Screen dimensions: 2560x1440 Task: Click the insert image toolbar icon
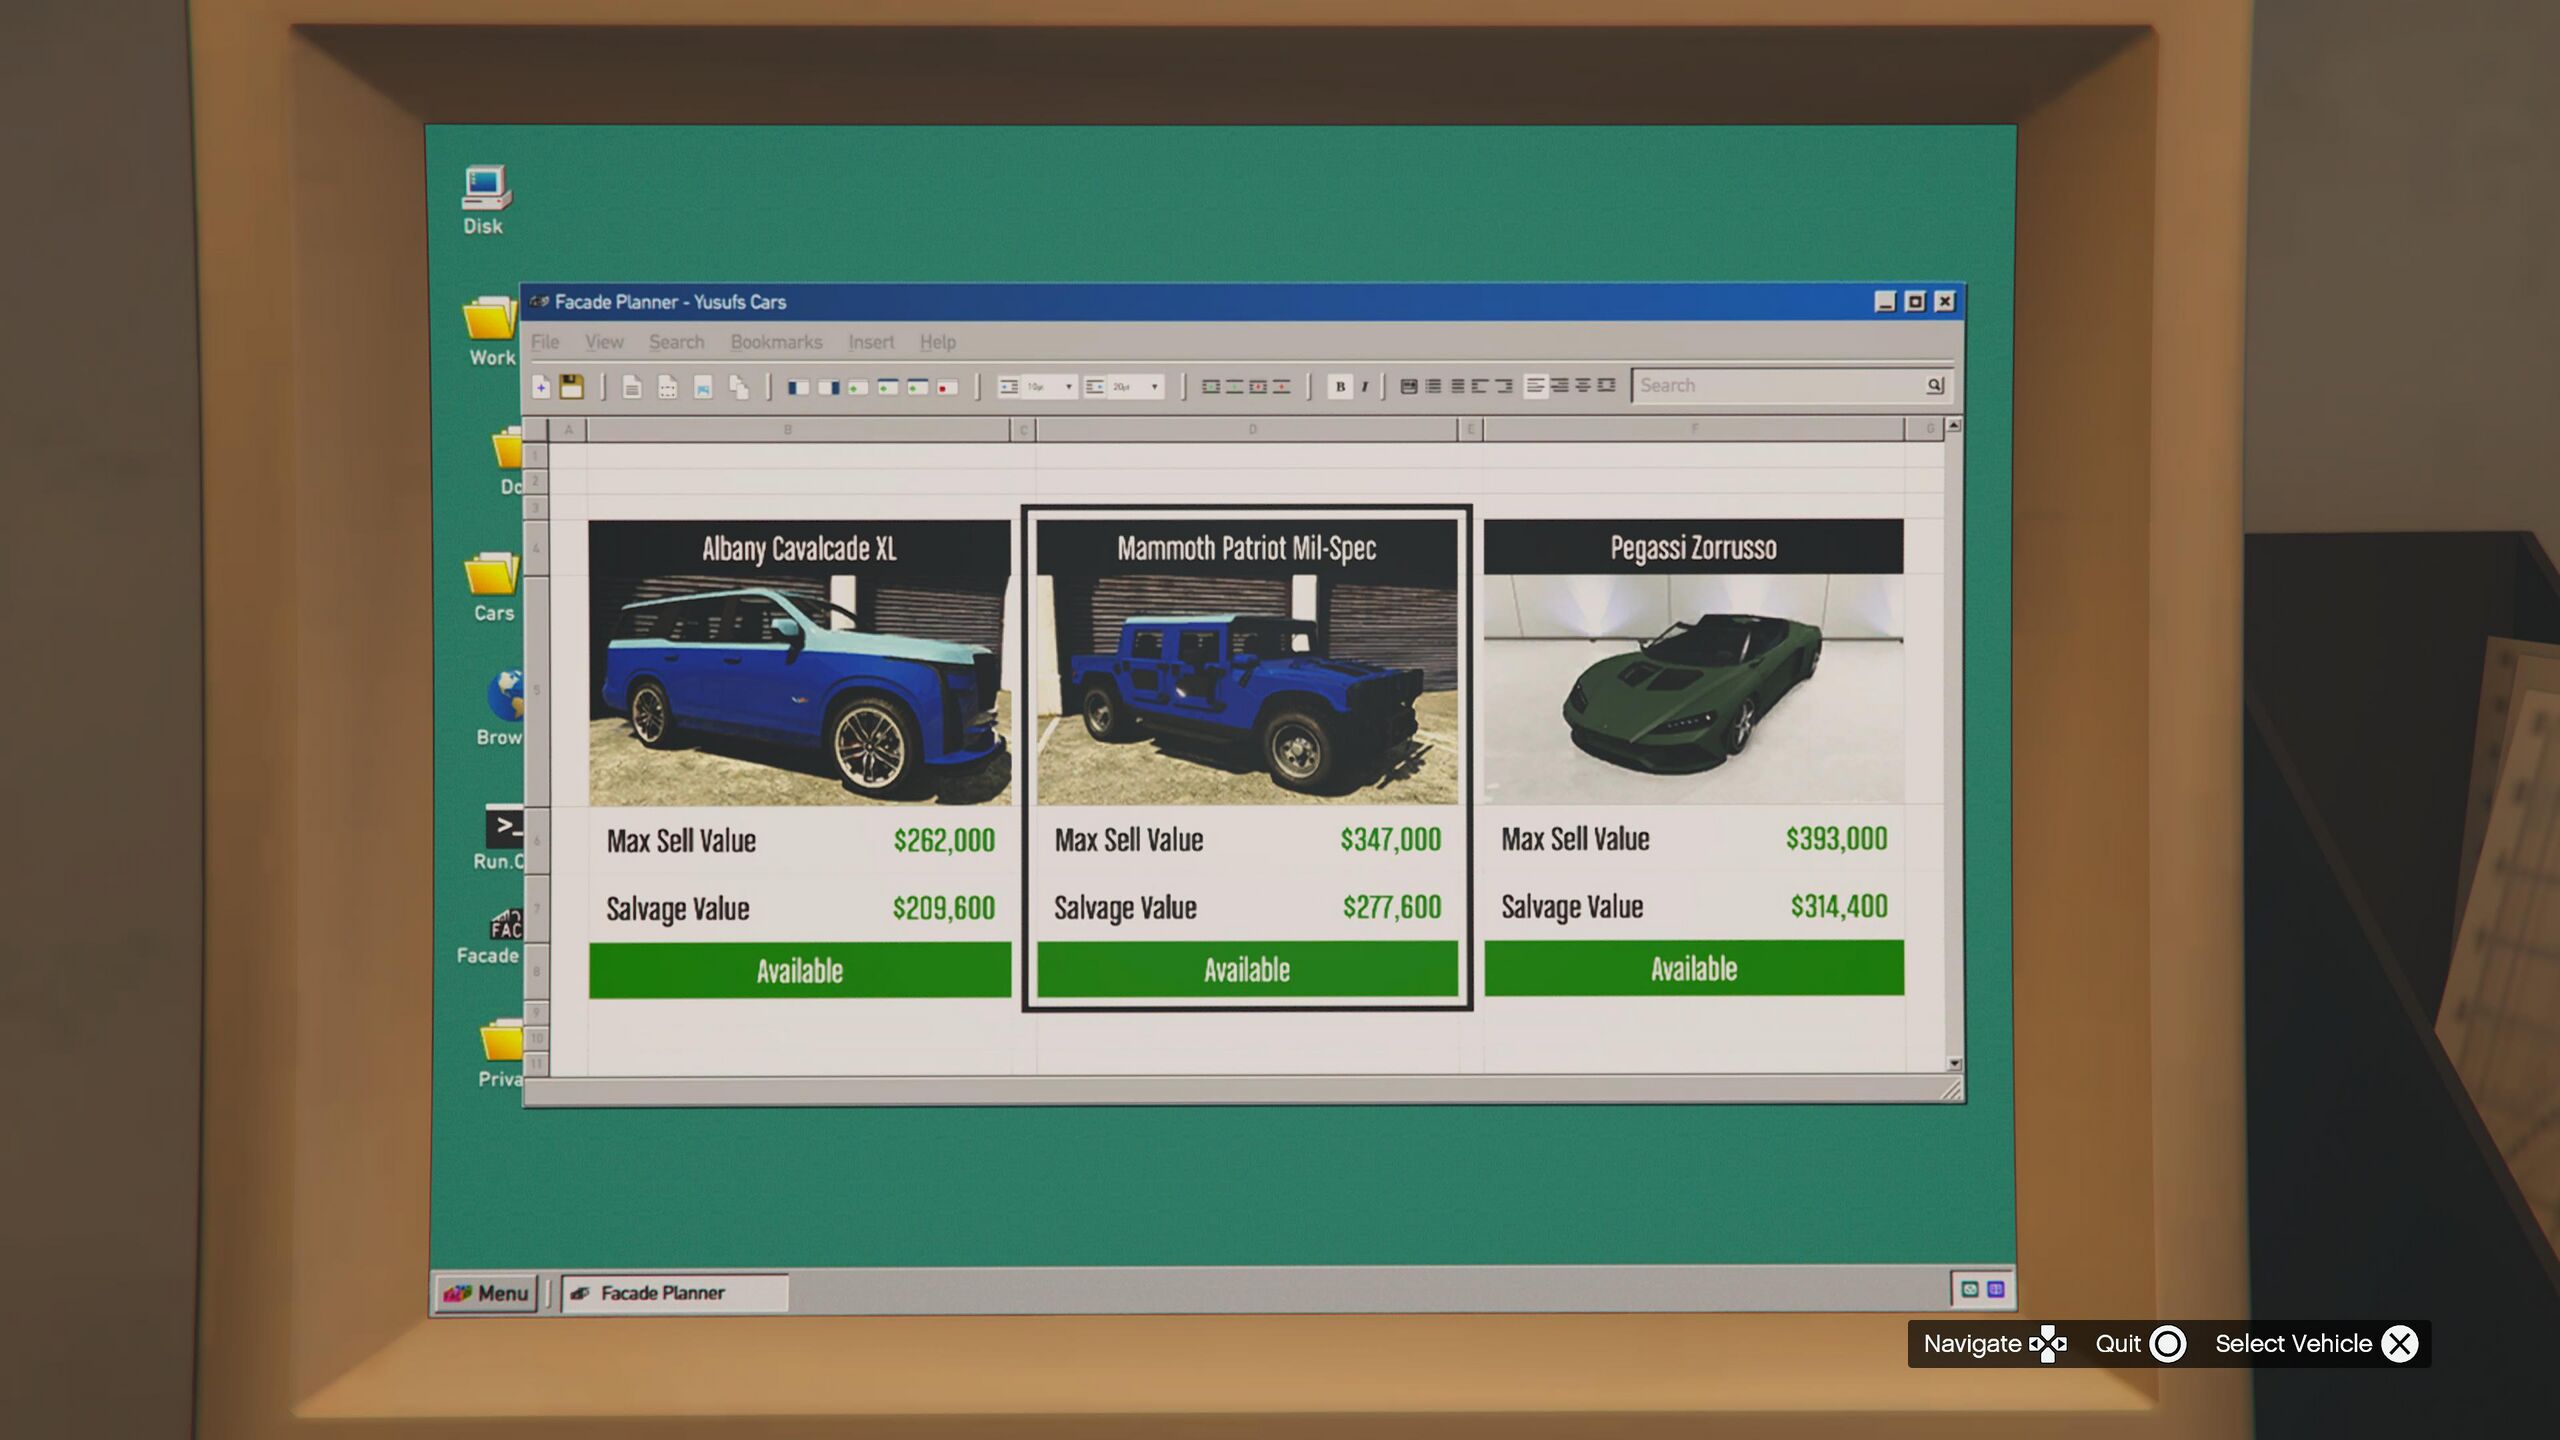click(x=703, y=387)
